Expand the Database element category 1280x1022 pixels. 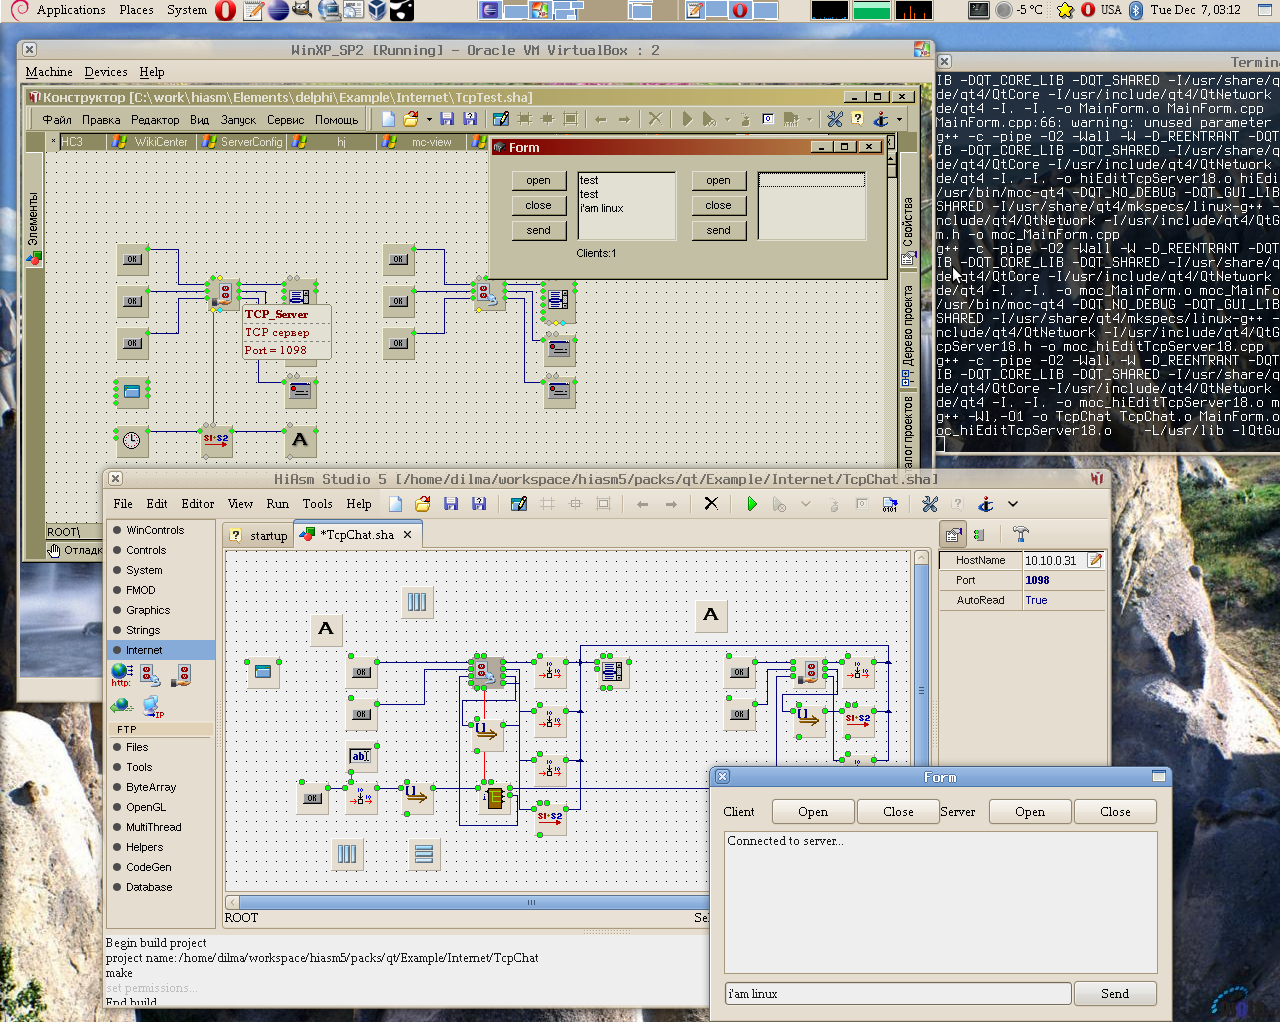point(149,887)
